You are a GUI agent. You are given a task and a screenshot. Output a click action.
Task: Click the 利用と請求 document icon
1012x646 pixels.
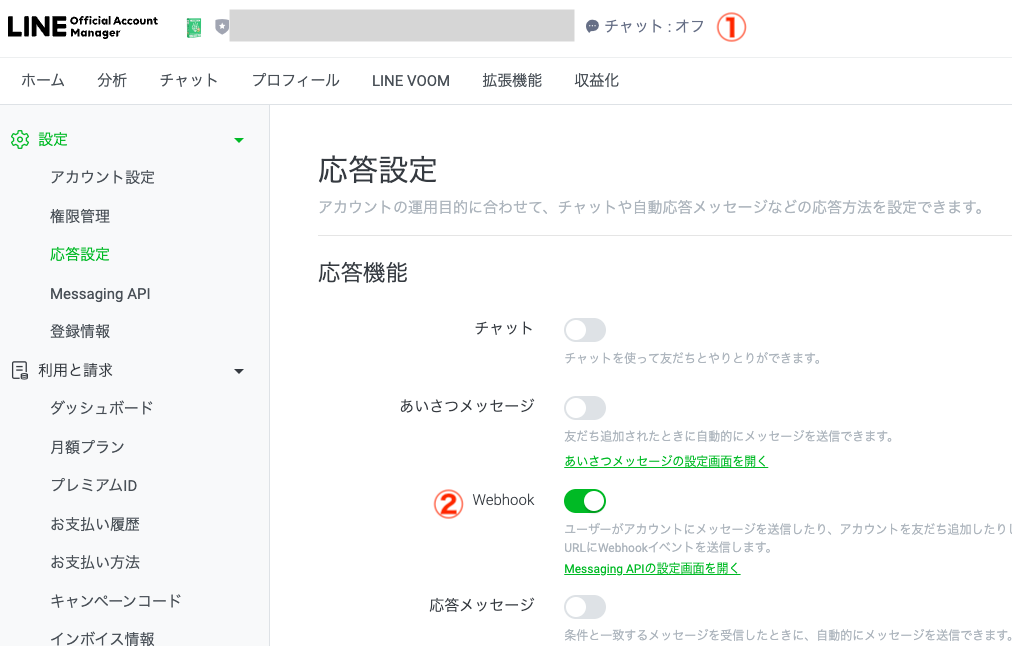tap(20, 370)
